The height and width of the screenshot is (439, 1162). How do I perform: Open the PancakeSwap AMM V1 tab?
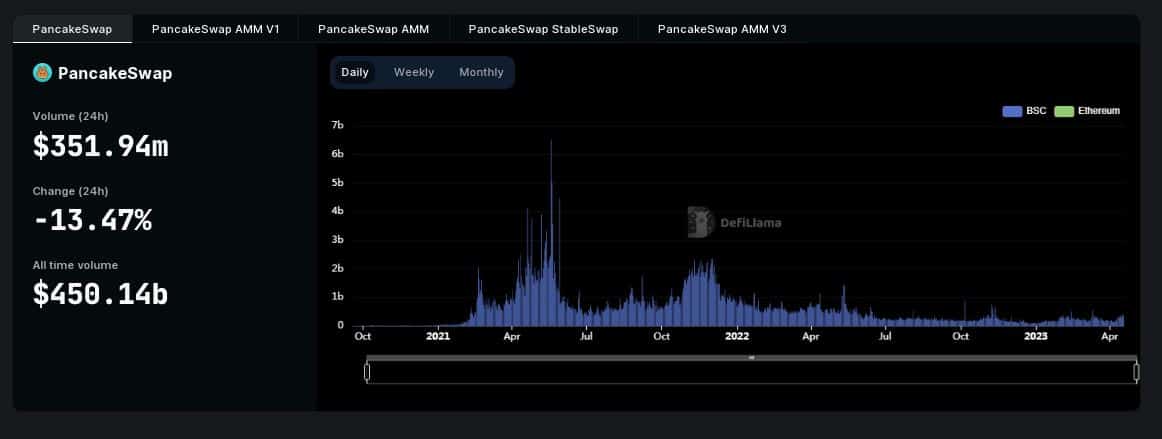216,29
